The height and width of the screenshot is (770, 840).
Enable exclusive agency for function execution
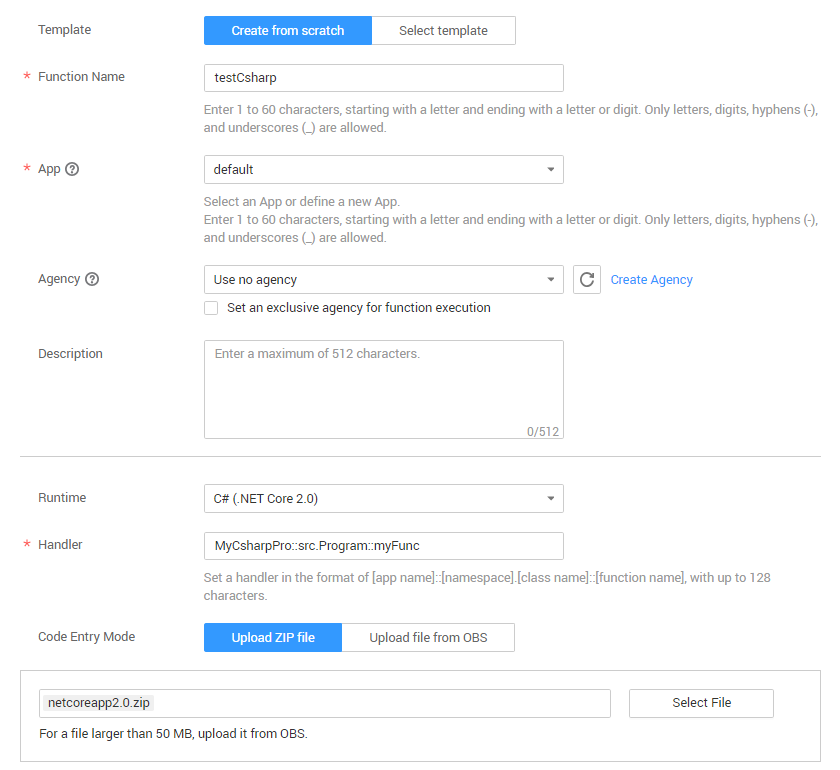click(x=211, y=308)
